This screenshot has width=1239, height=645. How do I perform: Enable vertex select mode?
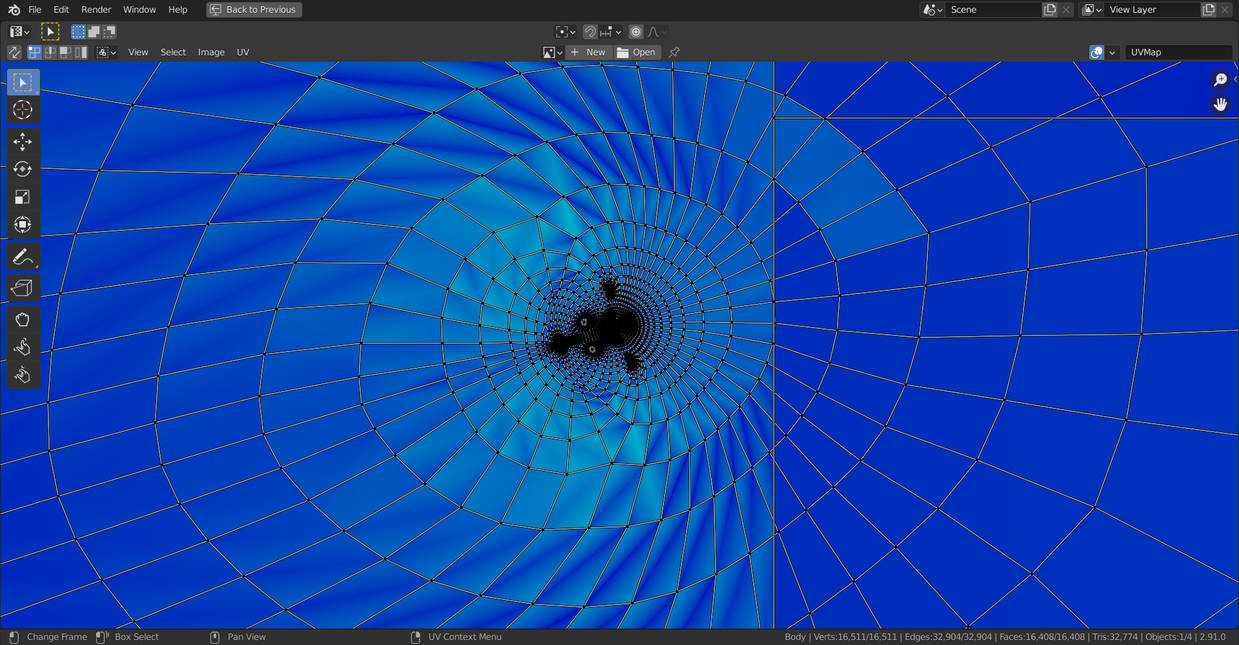tap(35, 52)
